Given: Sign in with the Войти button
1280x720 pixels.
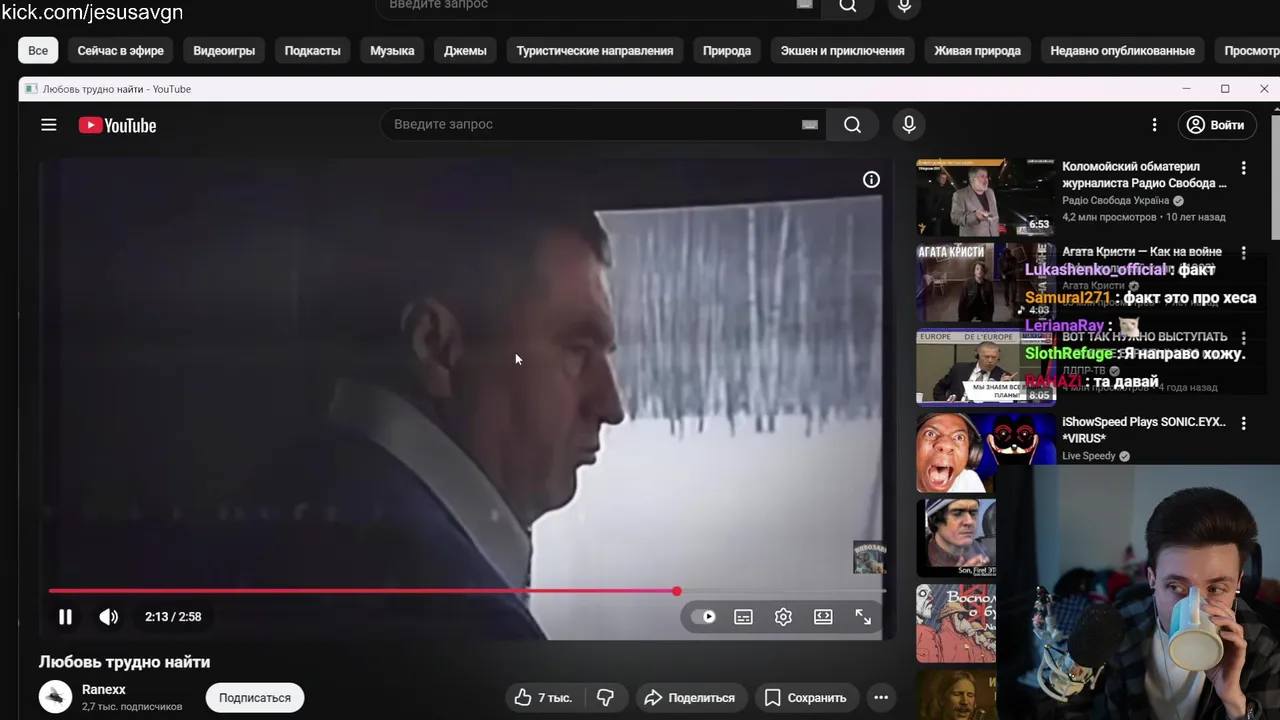Looking at the screenshot, I should tap(1215, 125).
